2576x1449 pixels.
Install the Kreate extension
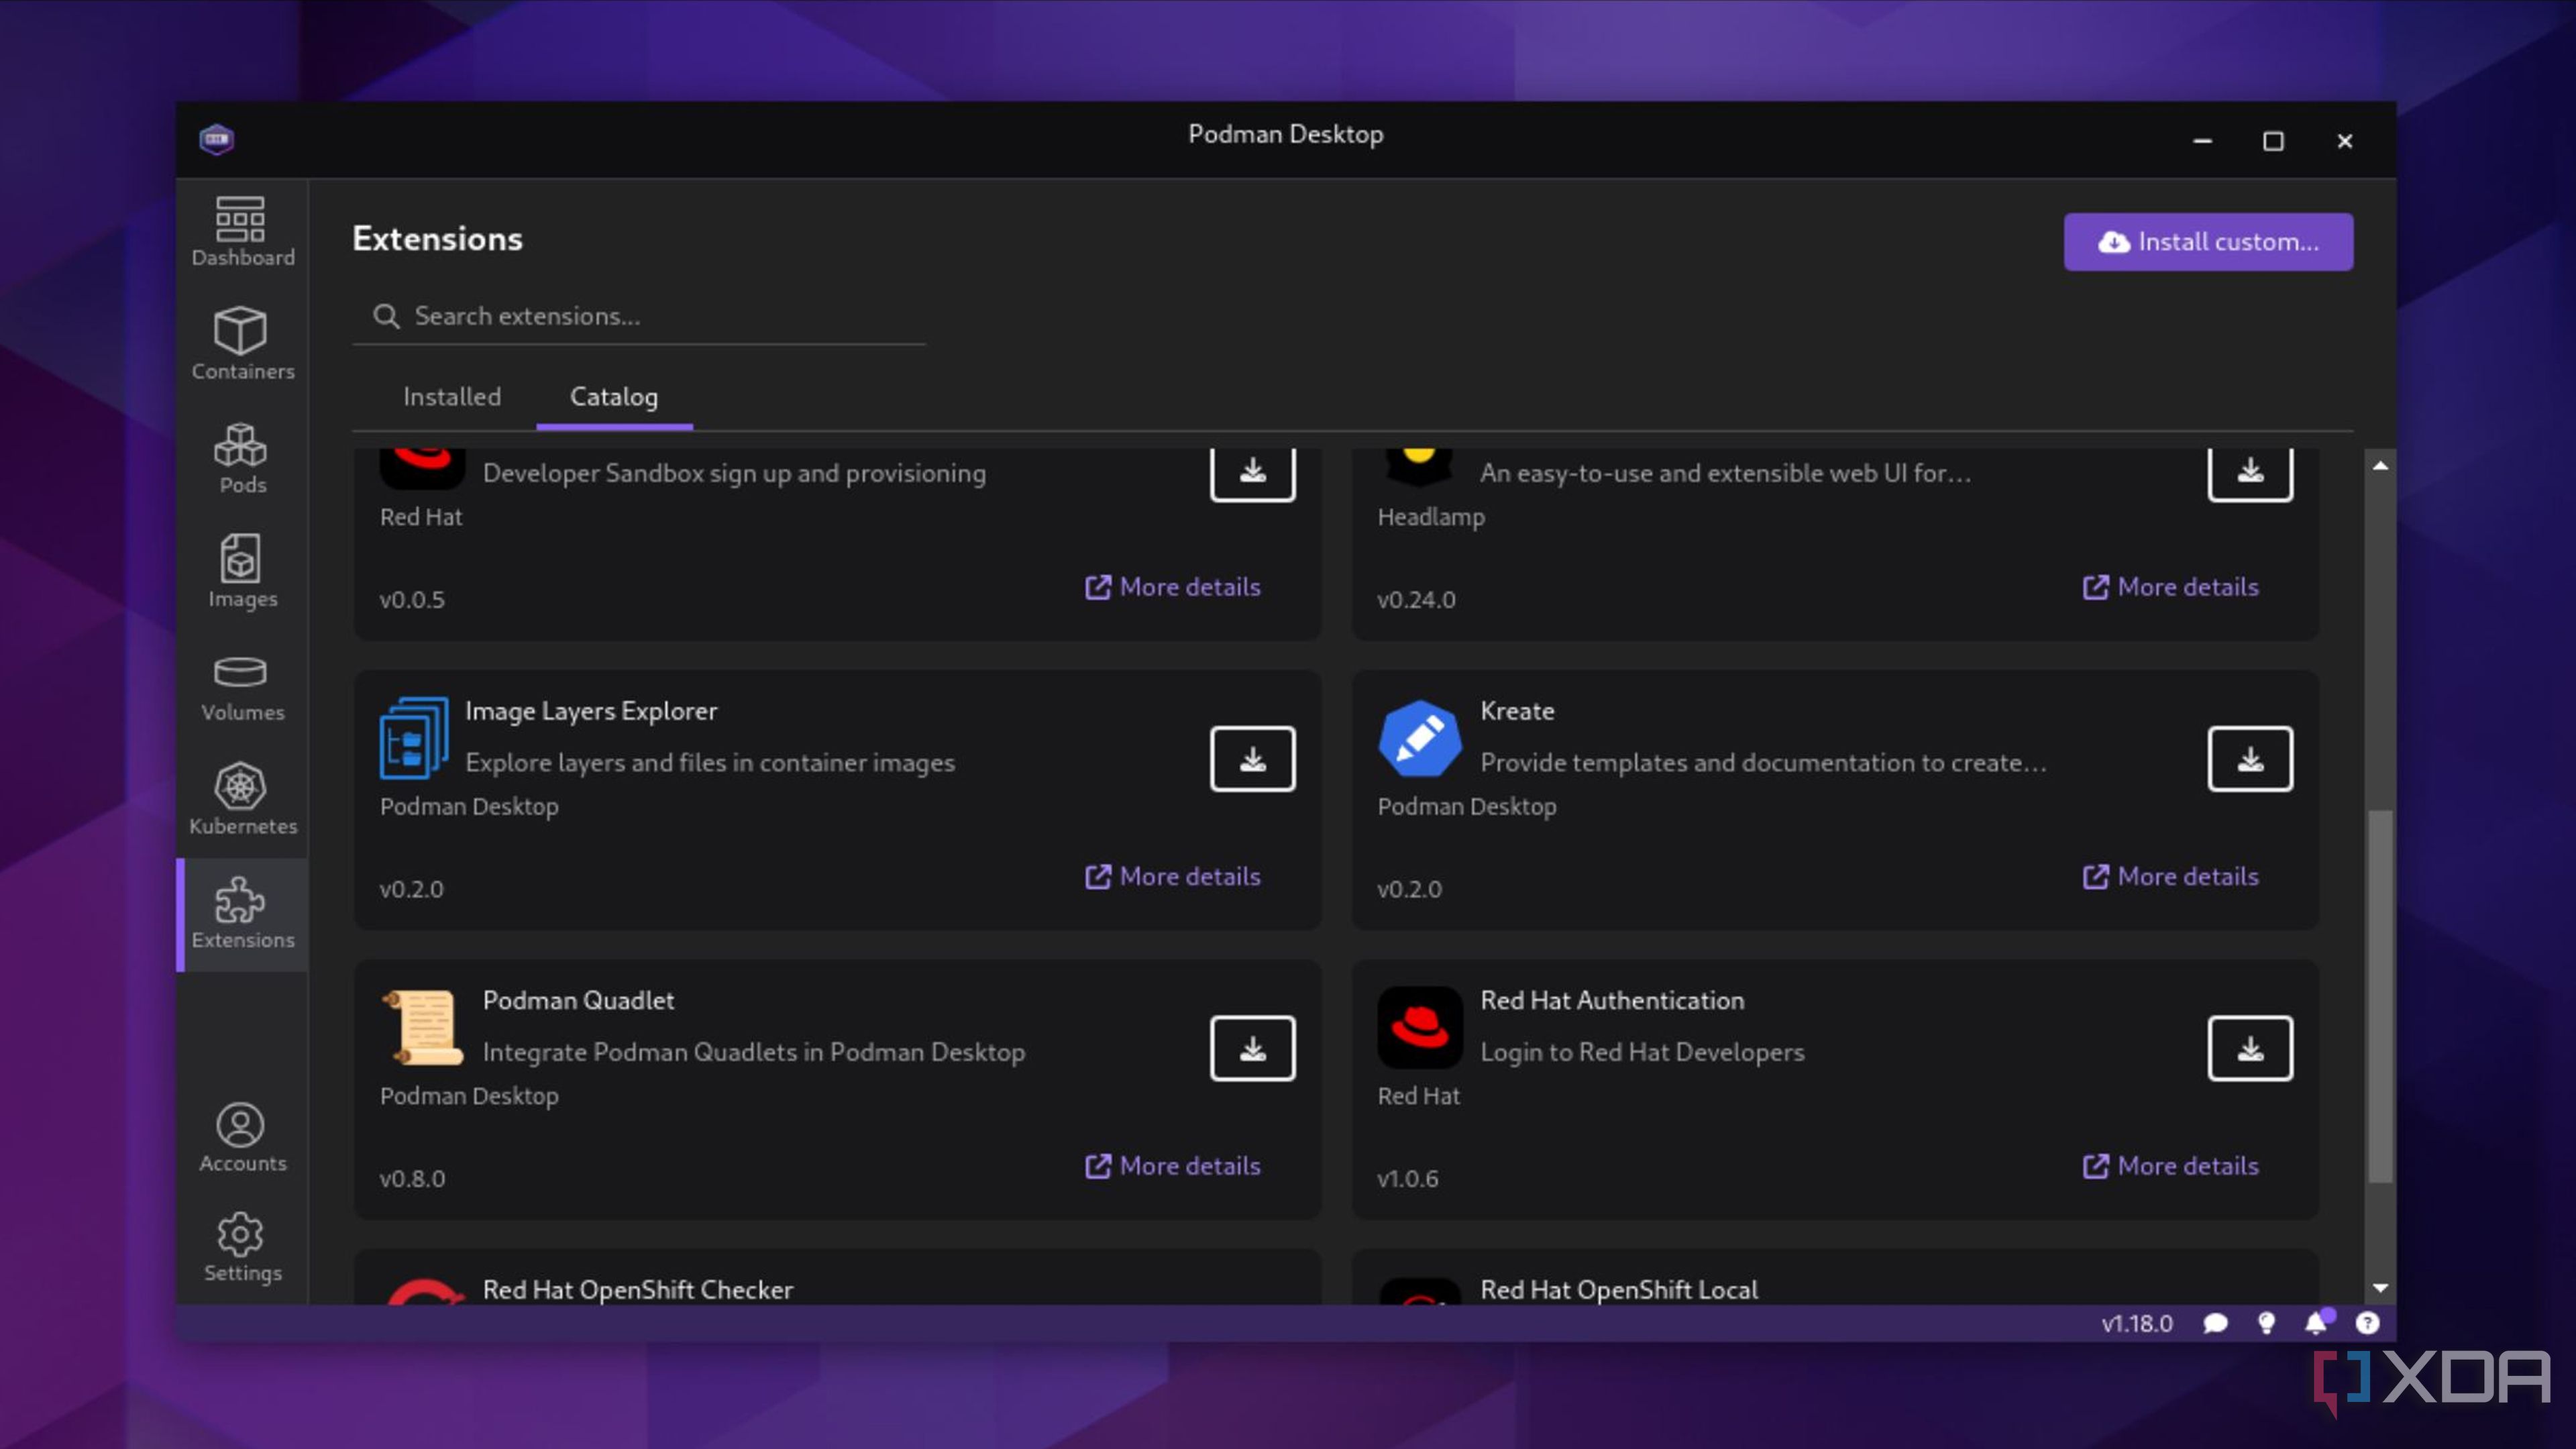tap(2250, 760)
